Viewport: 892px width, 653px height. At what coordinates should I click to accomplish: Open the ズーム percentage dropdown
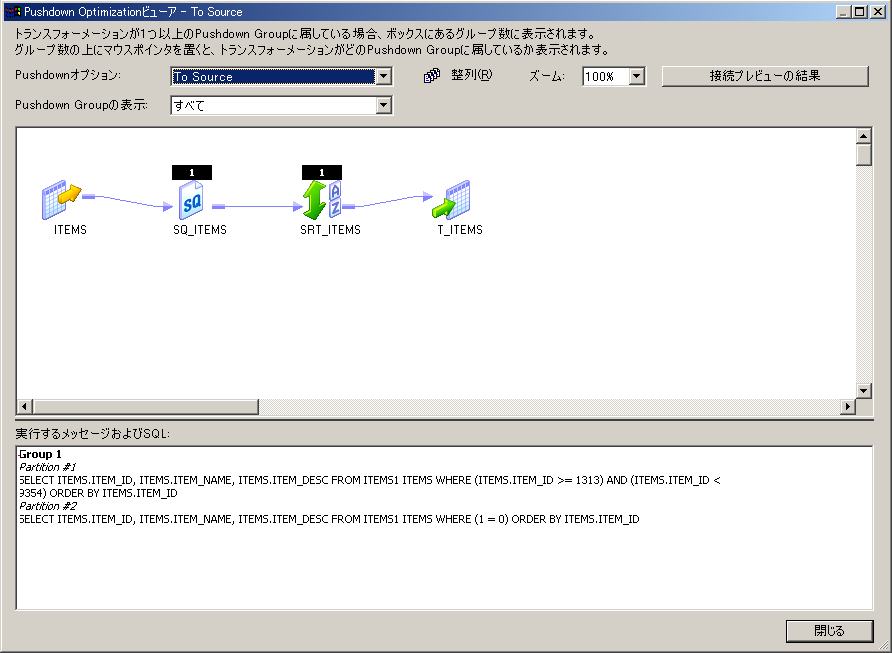(637, 77)
